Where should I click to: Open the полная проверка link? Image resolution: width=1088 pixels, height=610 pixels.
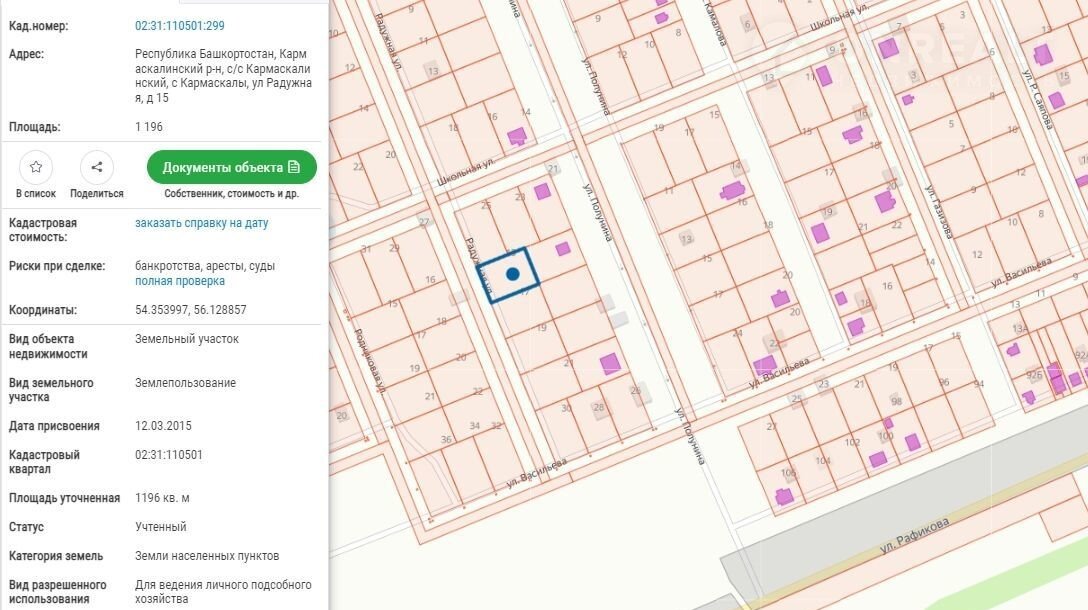click(180, 281)
